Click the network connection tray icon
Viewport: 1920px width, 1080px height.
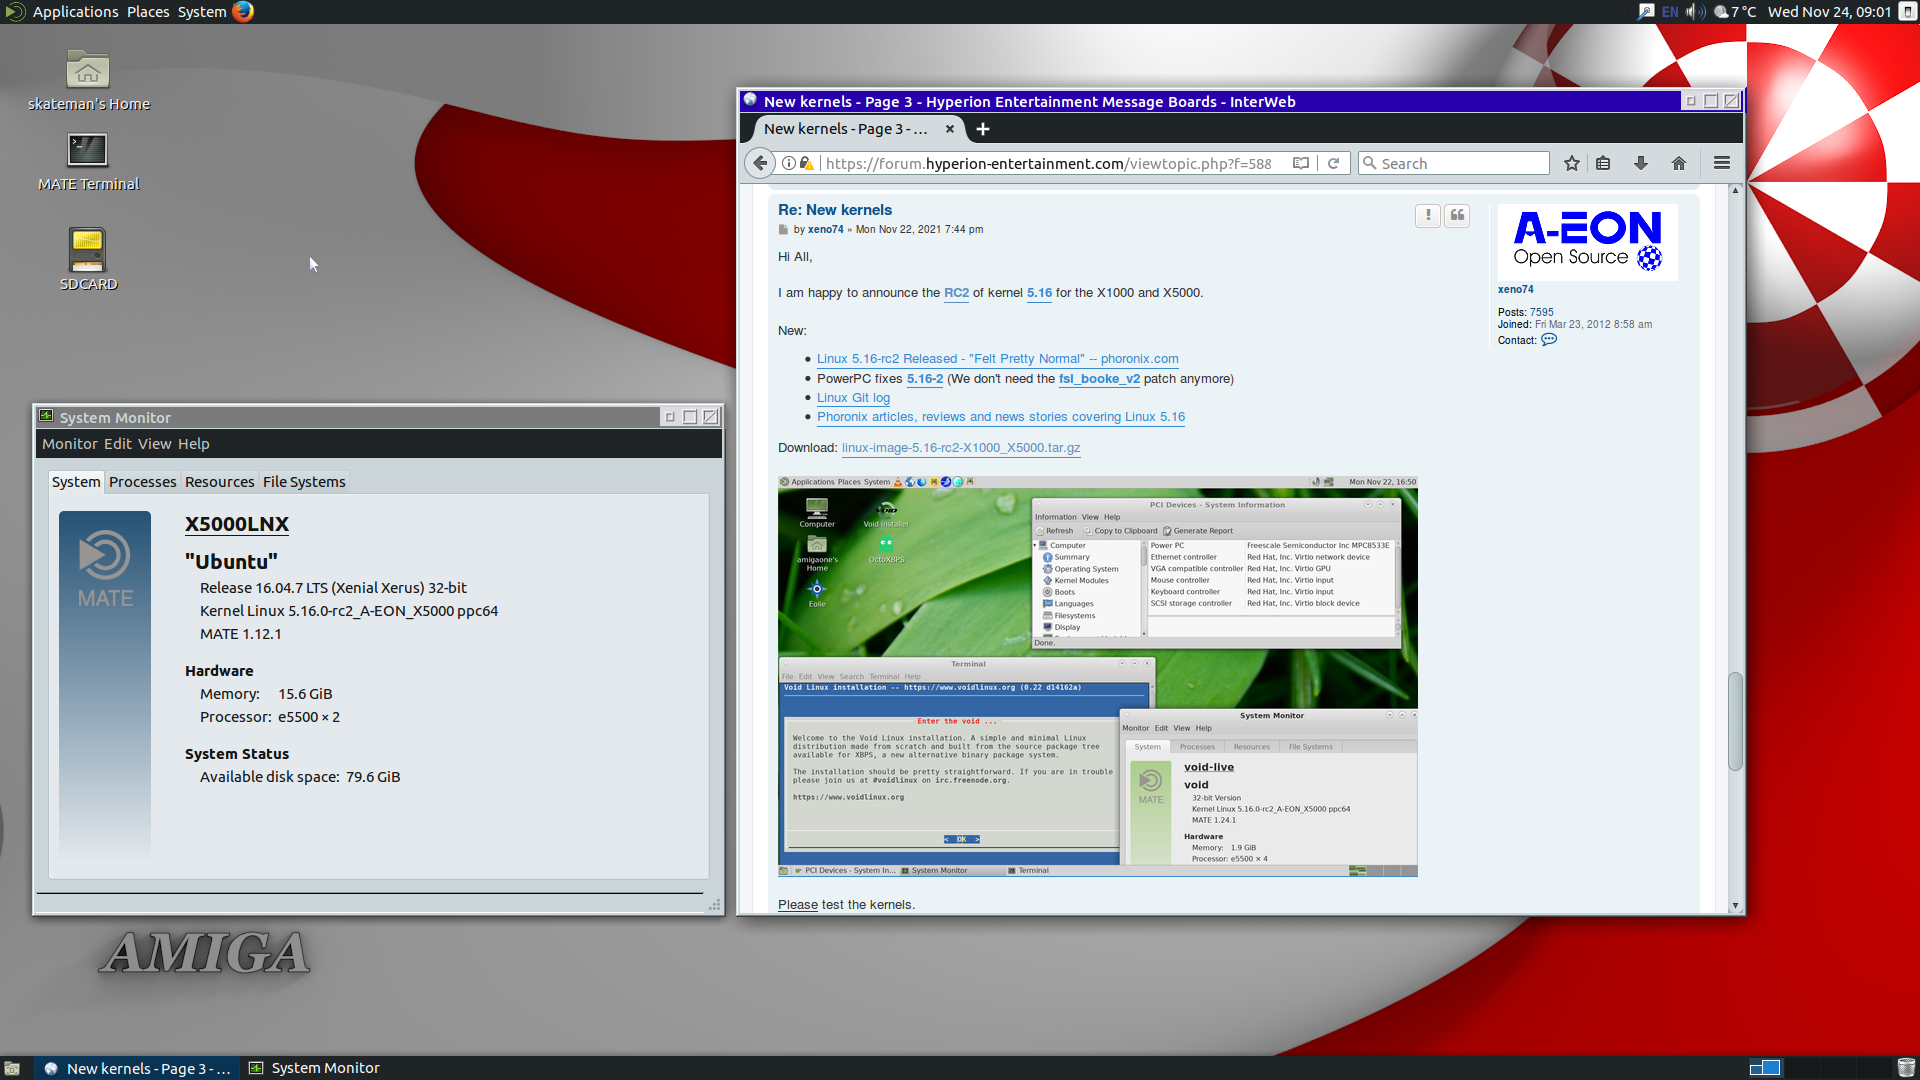point(1645,12)
